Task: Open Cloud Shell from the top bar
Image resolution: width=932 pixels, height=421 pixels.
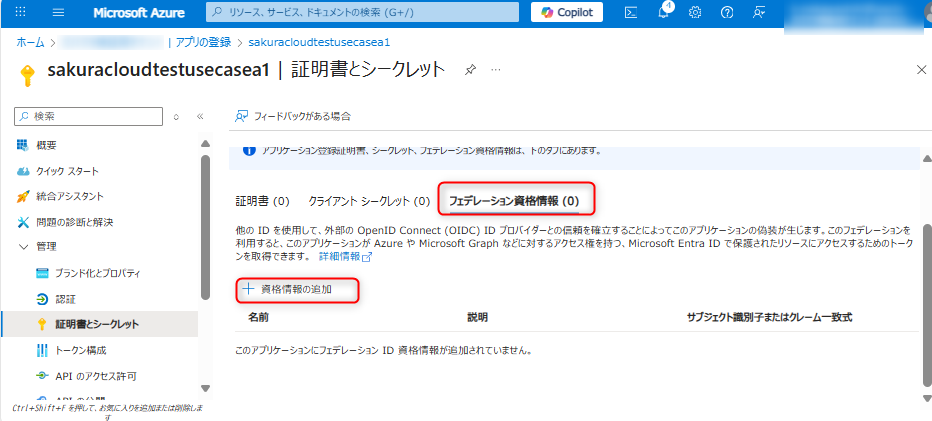Action: tap(631, 12)
